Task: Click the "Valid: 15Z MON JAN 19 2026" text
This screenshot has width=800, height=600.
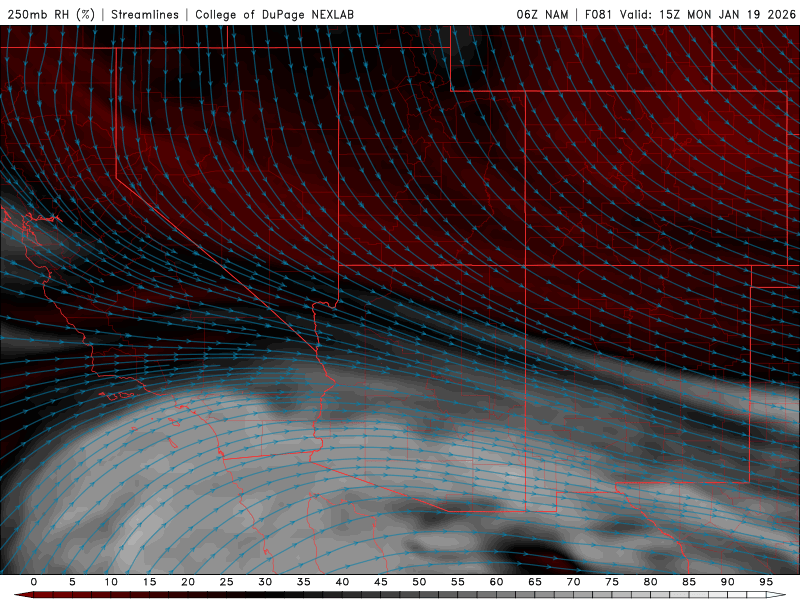Action: point(708,14)
